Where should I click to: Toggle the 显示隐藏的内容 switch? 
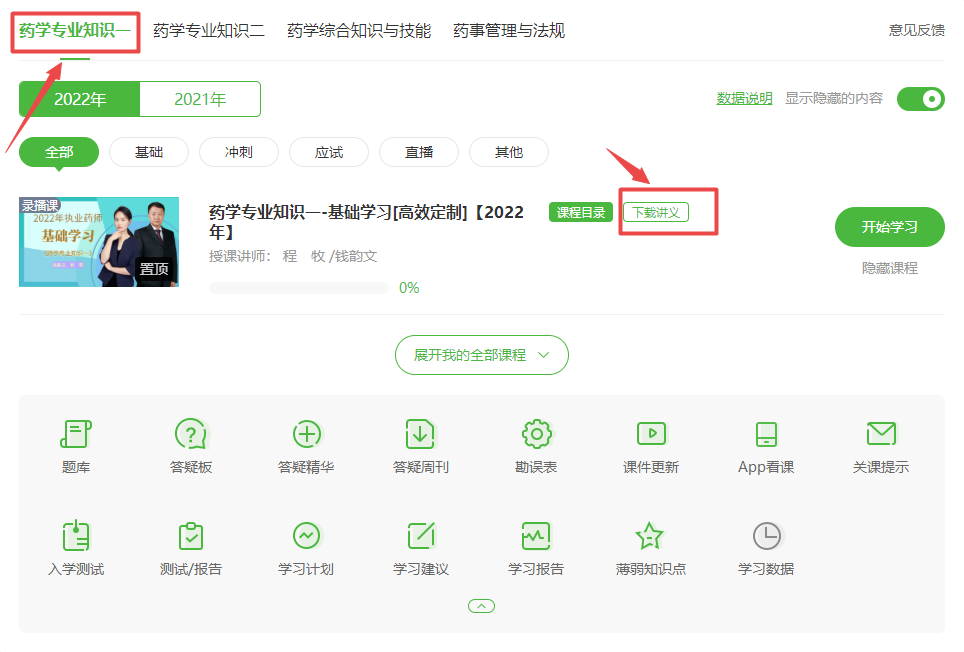[920, 99]
